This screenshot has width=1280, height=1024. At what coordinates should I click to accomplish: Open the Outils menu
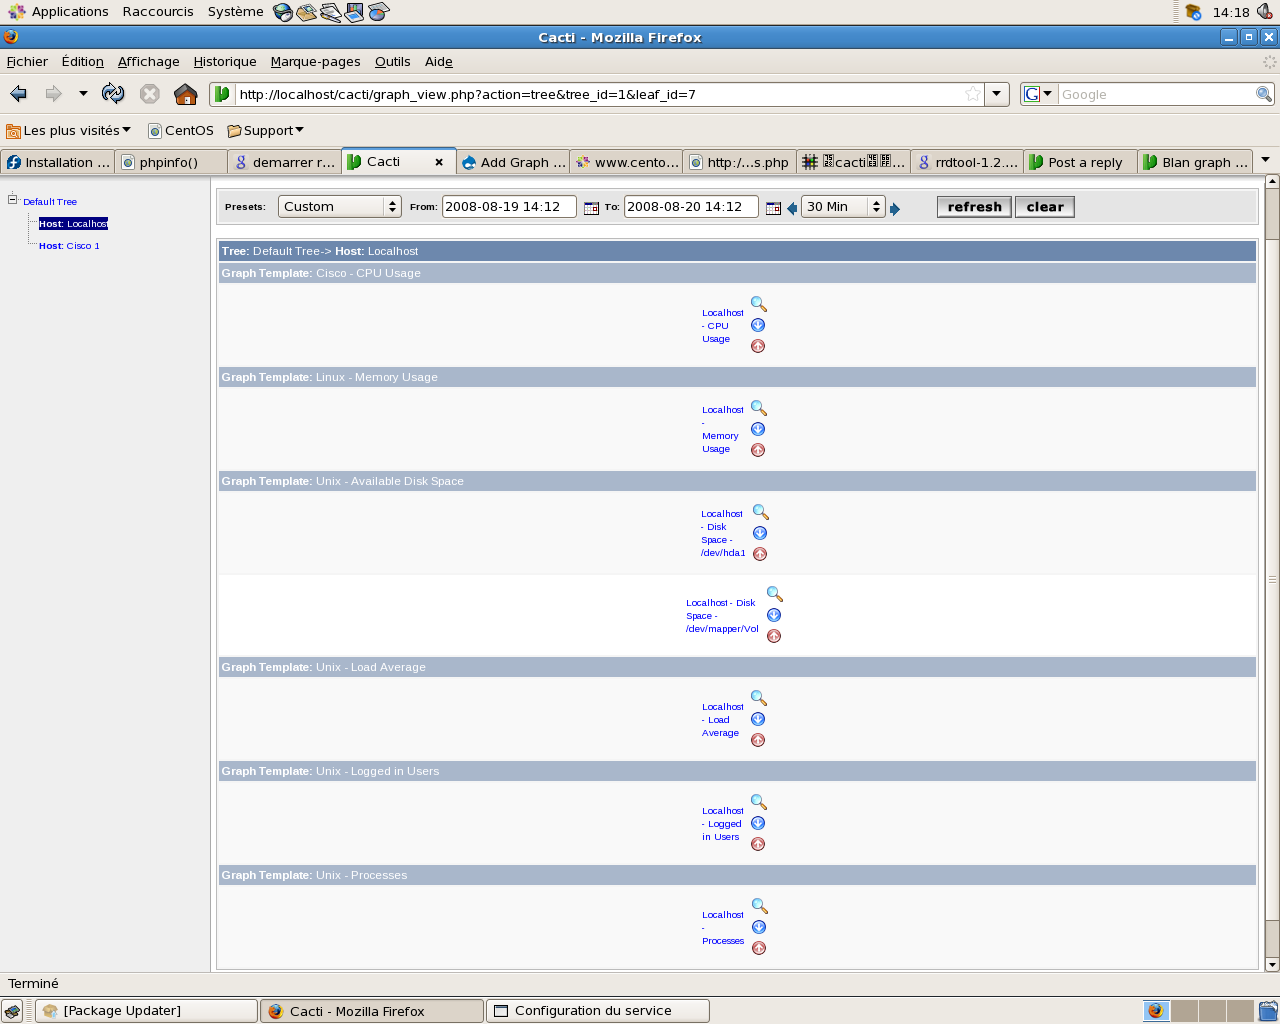point(393,61)
